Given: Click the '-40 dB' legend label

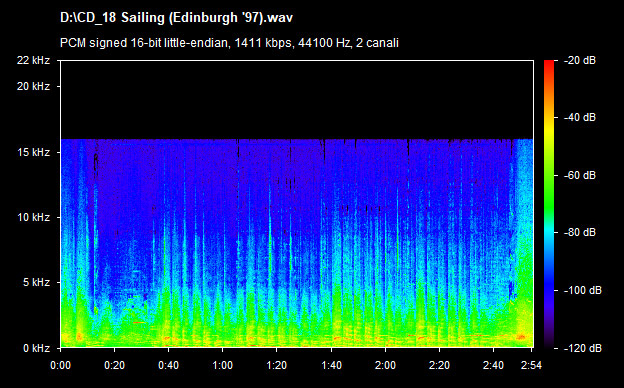Looking at the screenshot, I should coord(580,118).
